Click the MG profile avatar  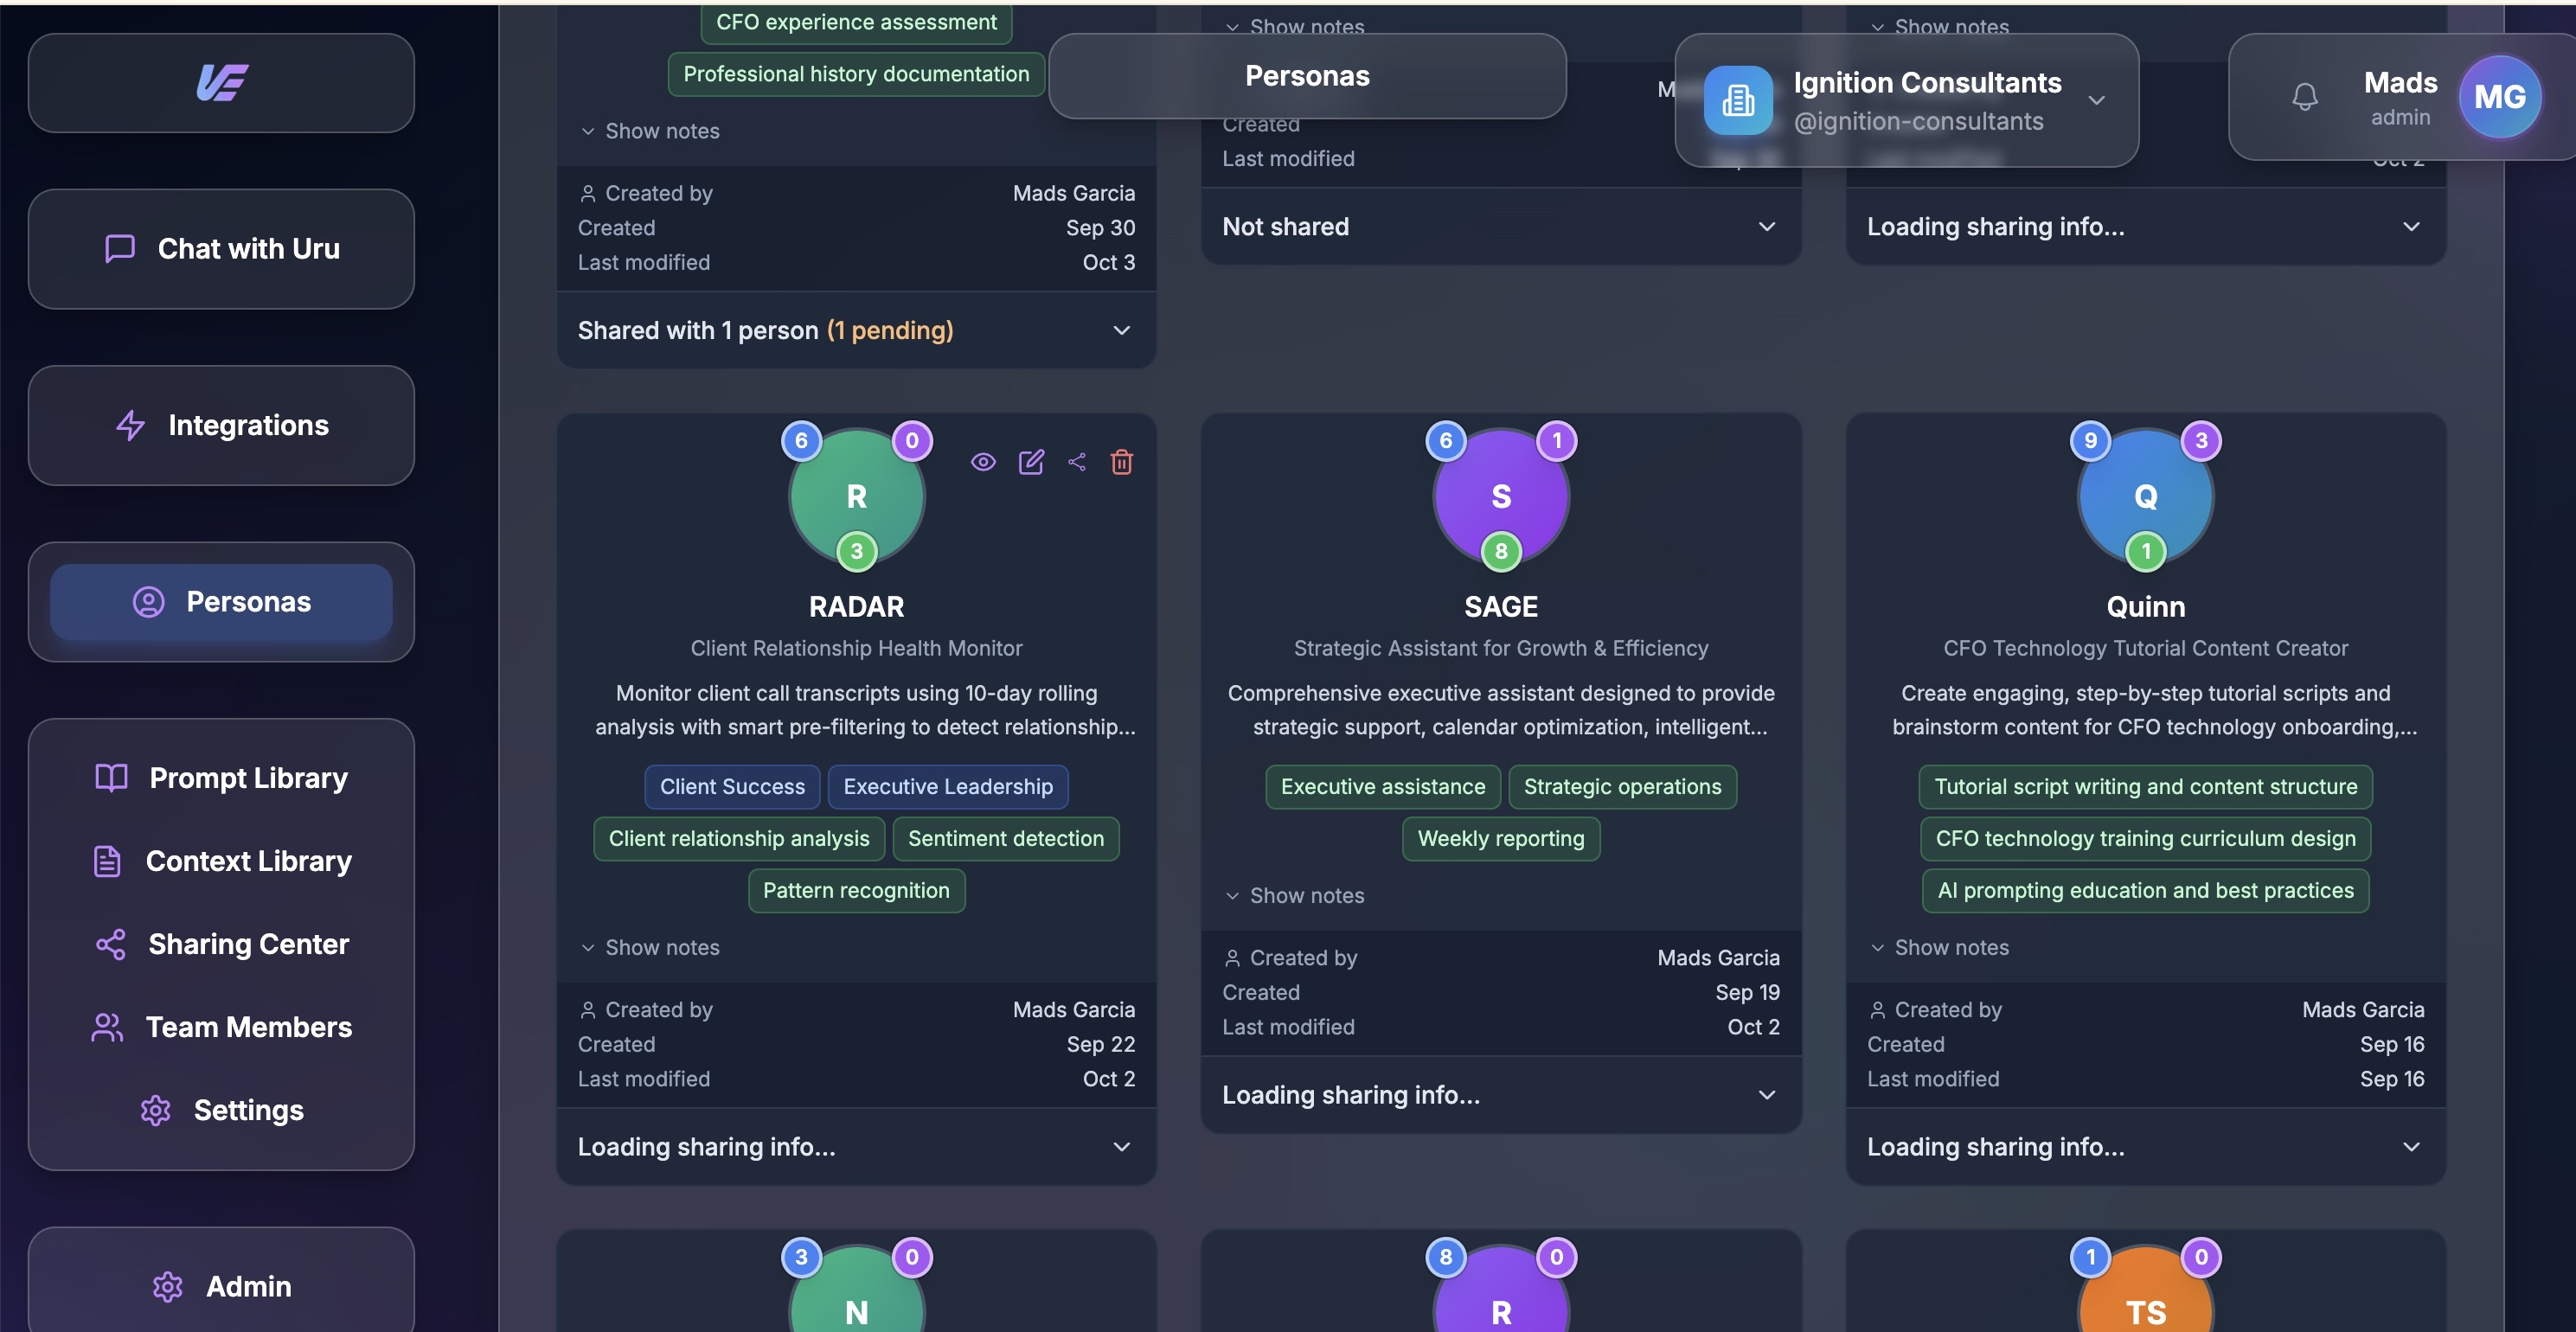pyautogui.click(x=2499, y=96)
